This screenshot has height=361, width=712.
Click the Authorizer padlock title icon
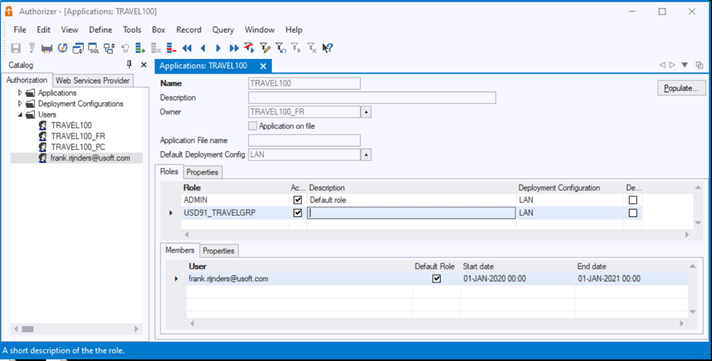coord(8,11)
